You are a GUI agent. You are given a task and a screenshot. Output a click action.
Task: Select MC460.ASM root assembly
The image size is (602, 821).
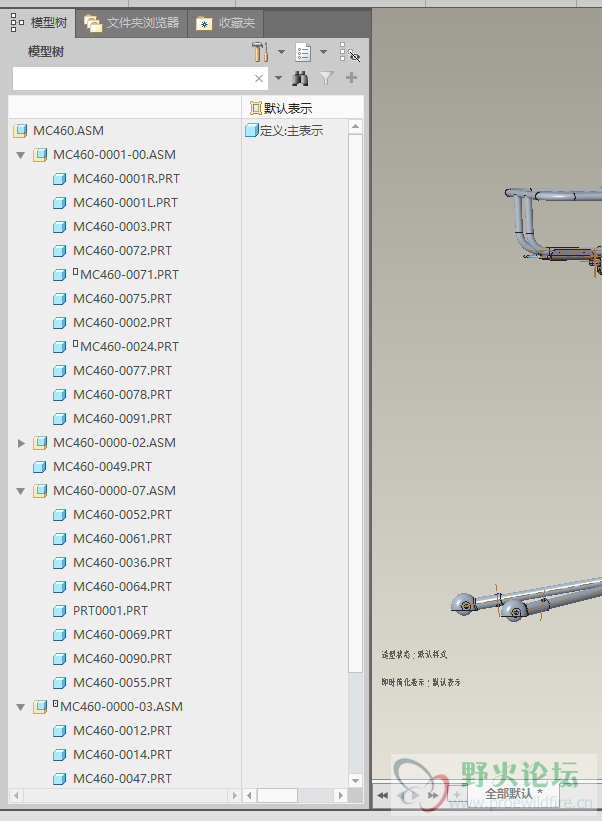pyautogui.click(x=68, y=130)
